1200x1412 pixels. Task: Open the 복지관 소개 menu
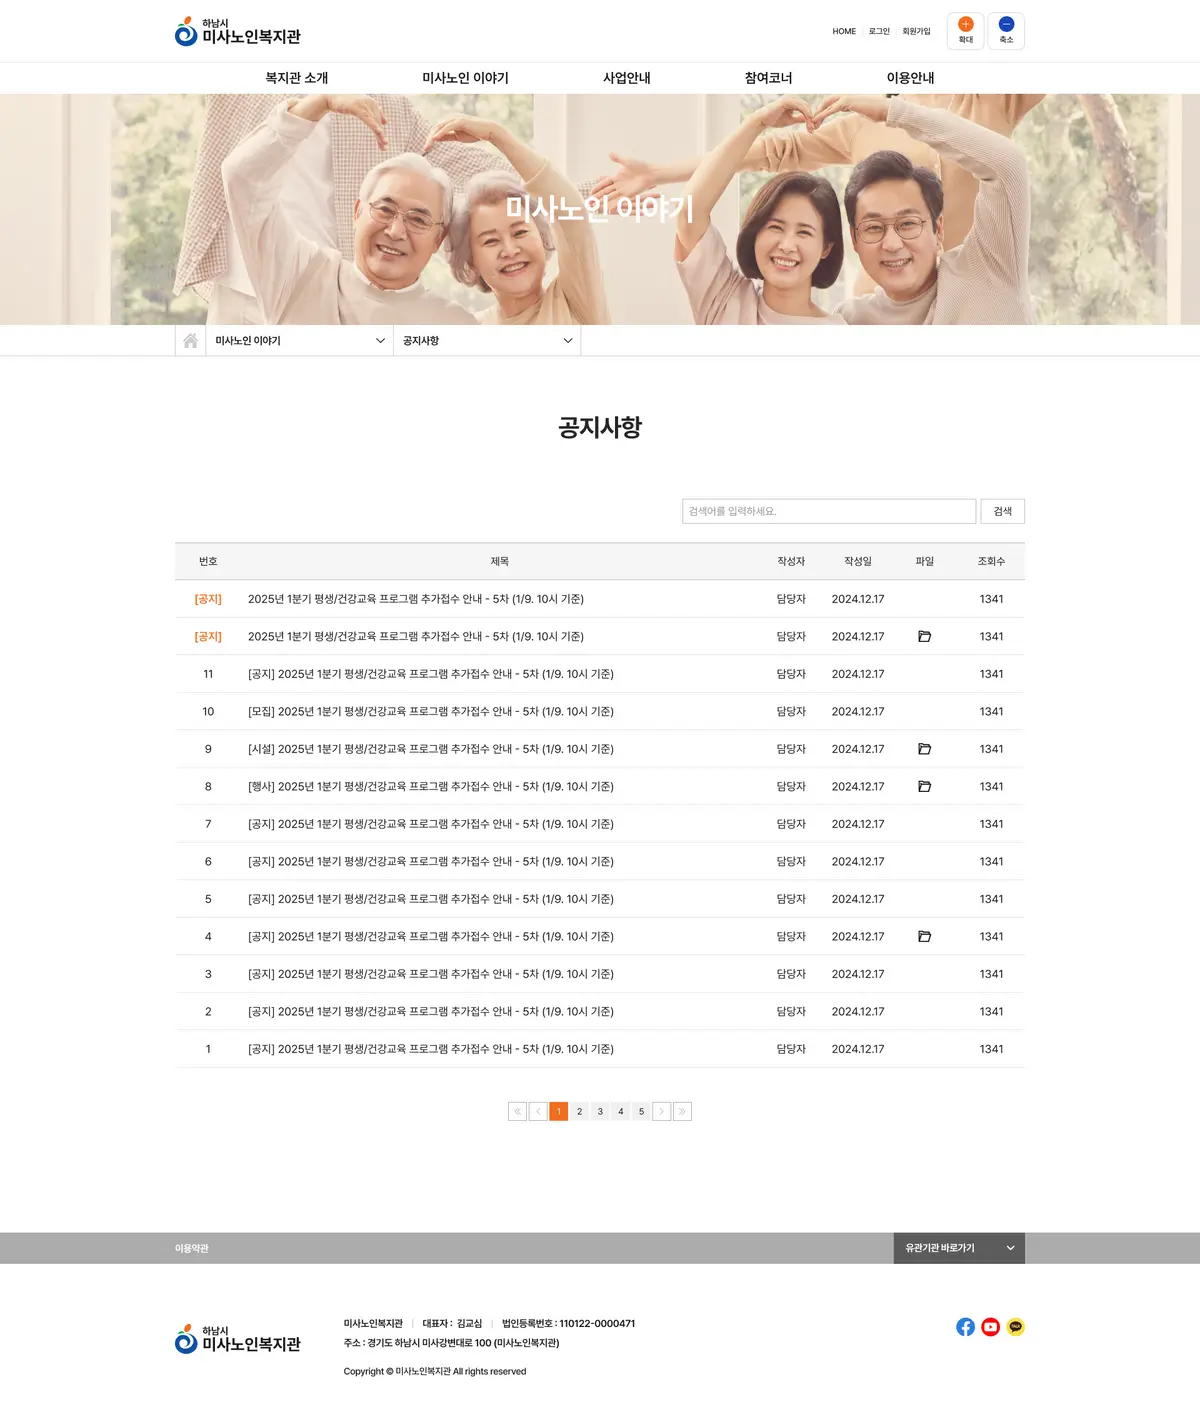click(296, 78)
